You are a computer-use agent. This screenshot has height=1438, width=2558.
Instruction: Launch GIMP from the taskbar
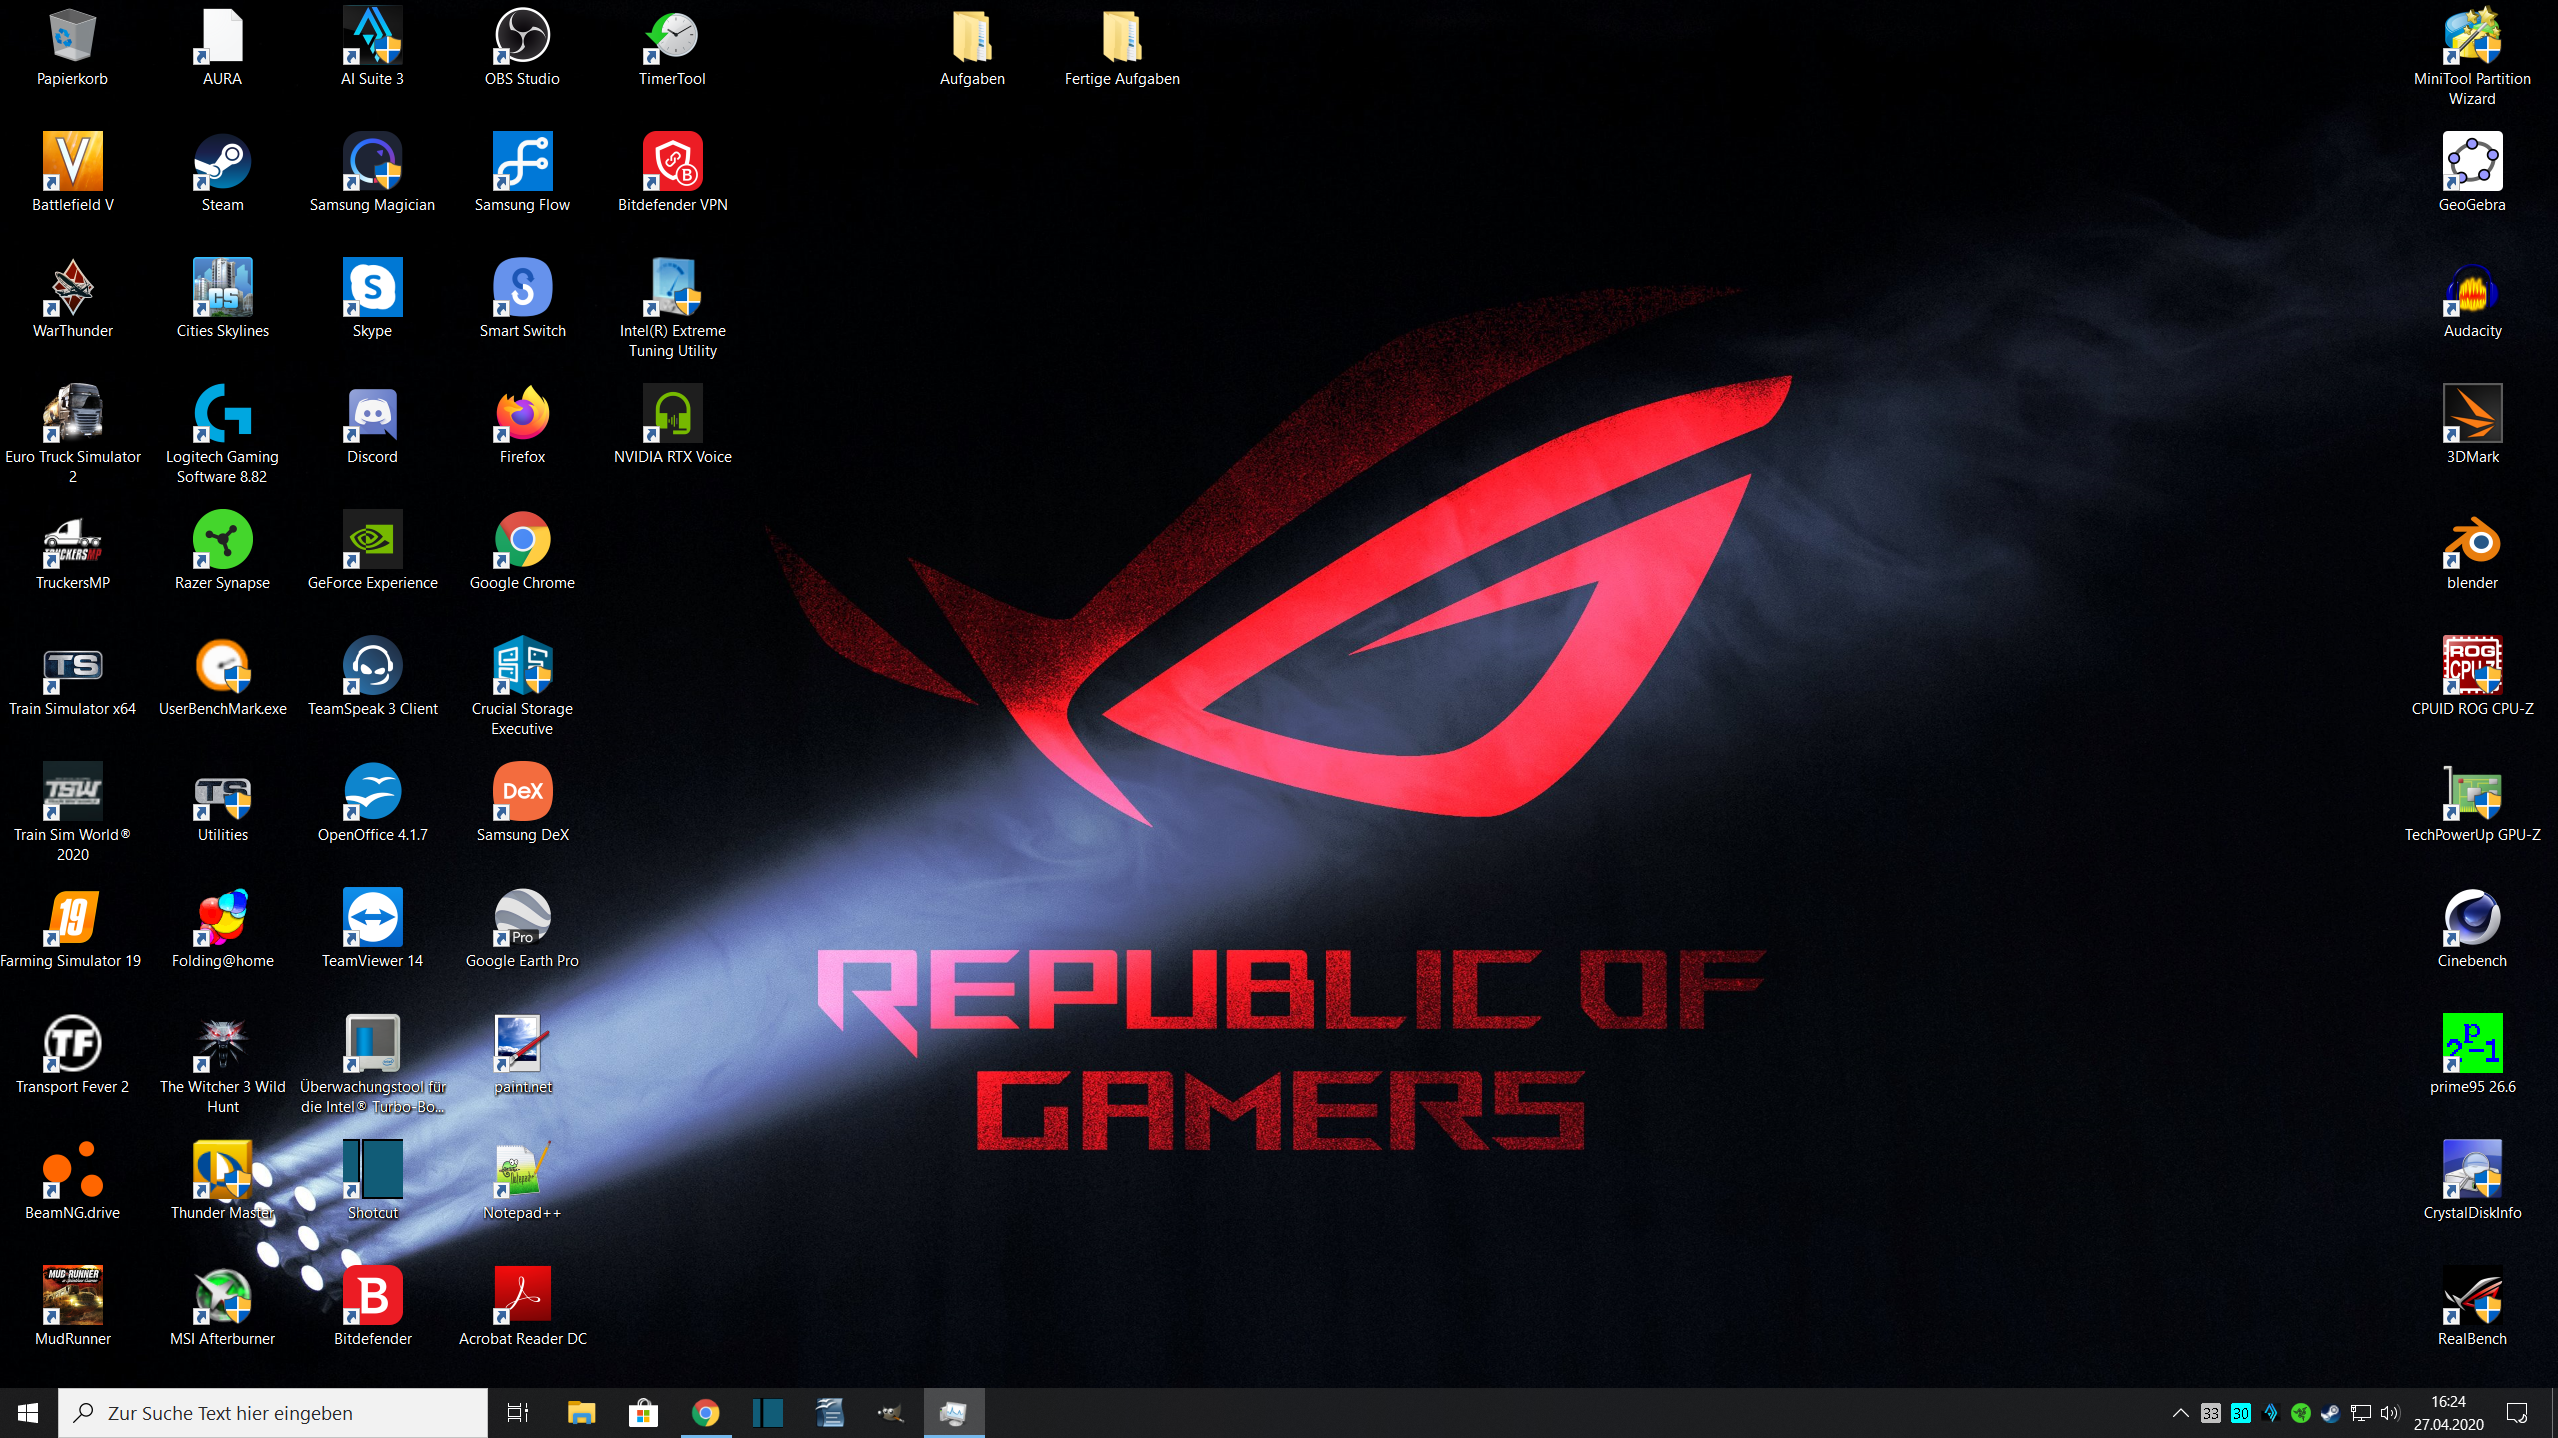[x=889, y=1412]
